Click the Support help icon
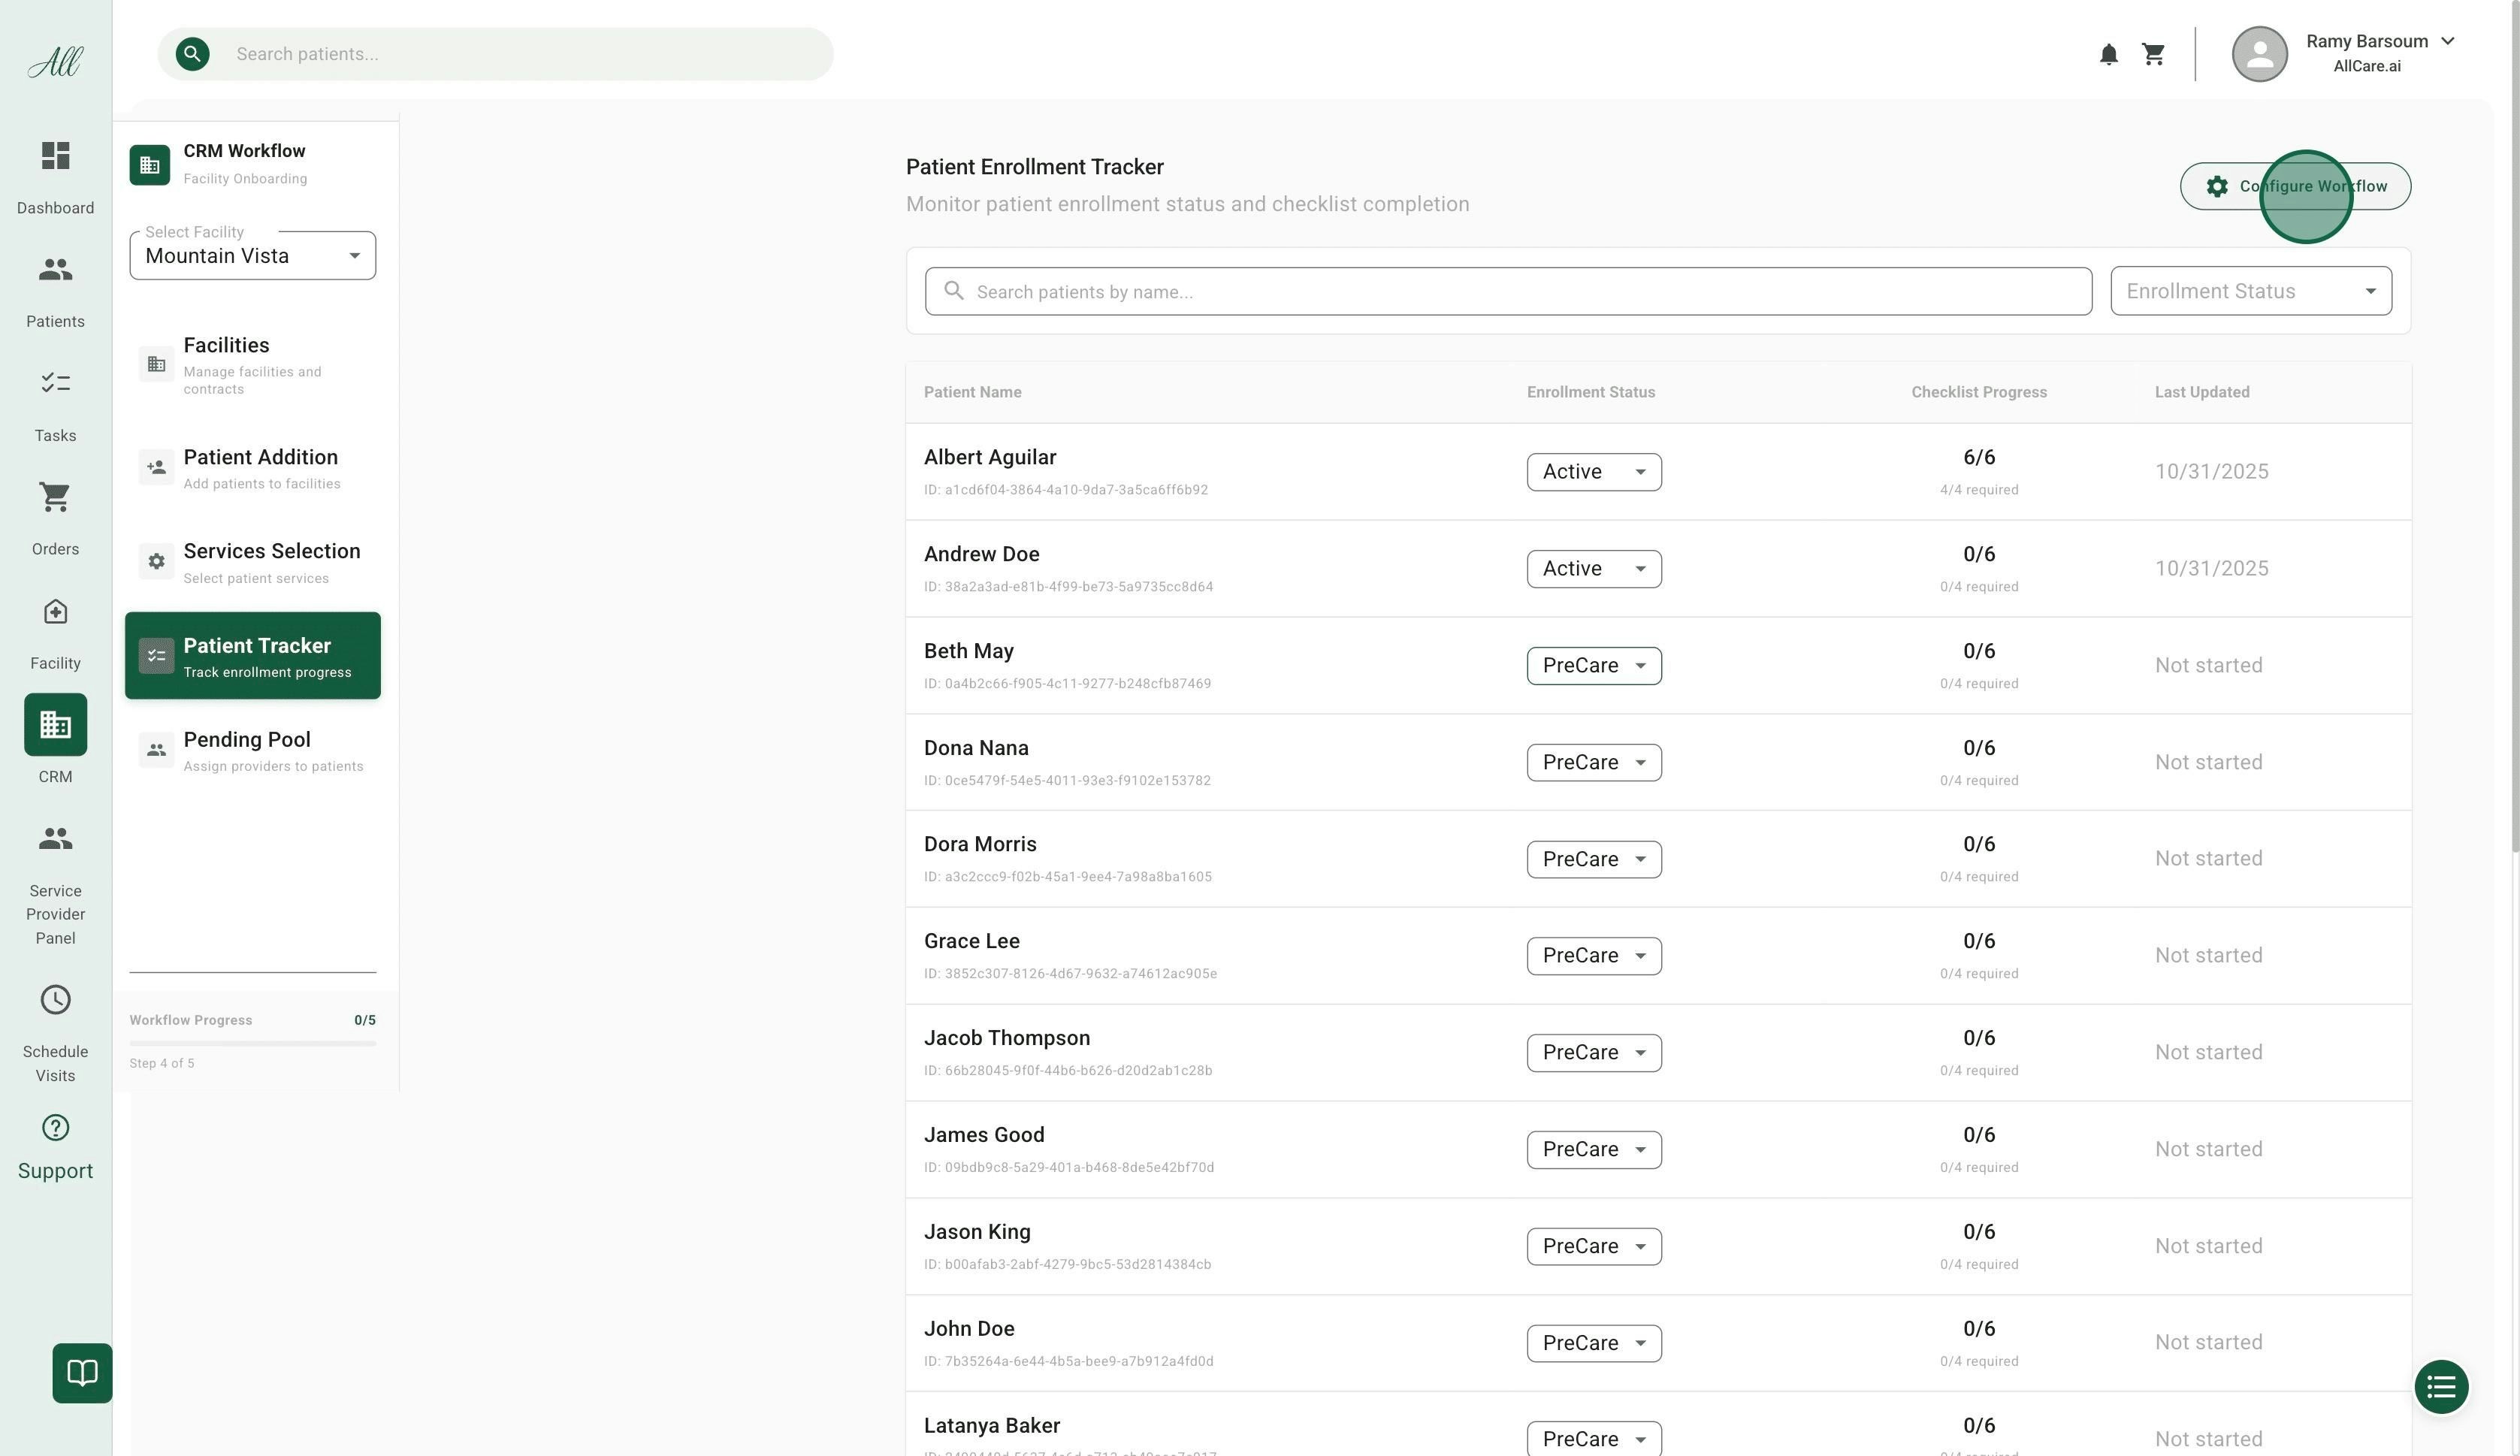The image size is (2520, 1456). (x=55, y=1128)
